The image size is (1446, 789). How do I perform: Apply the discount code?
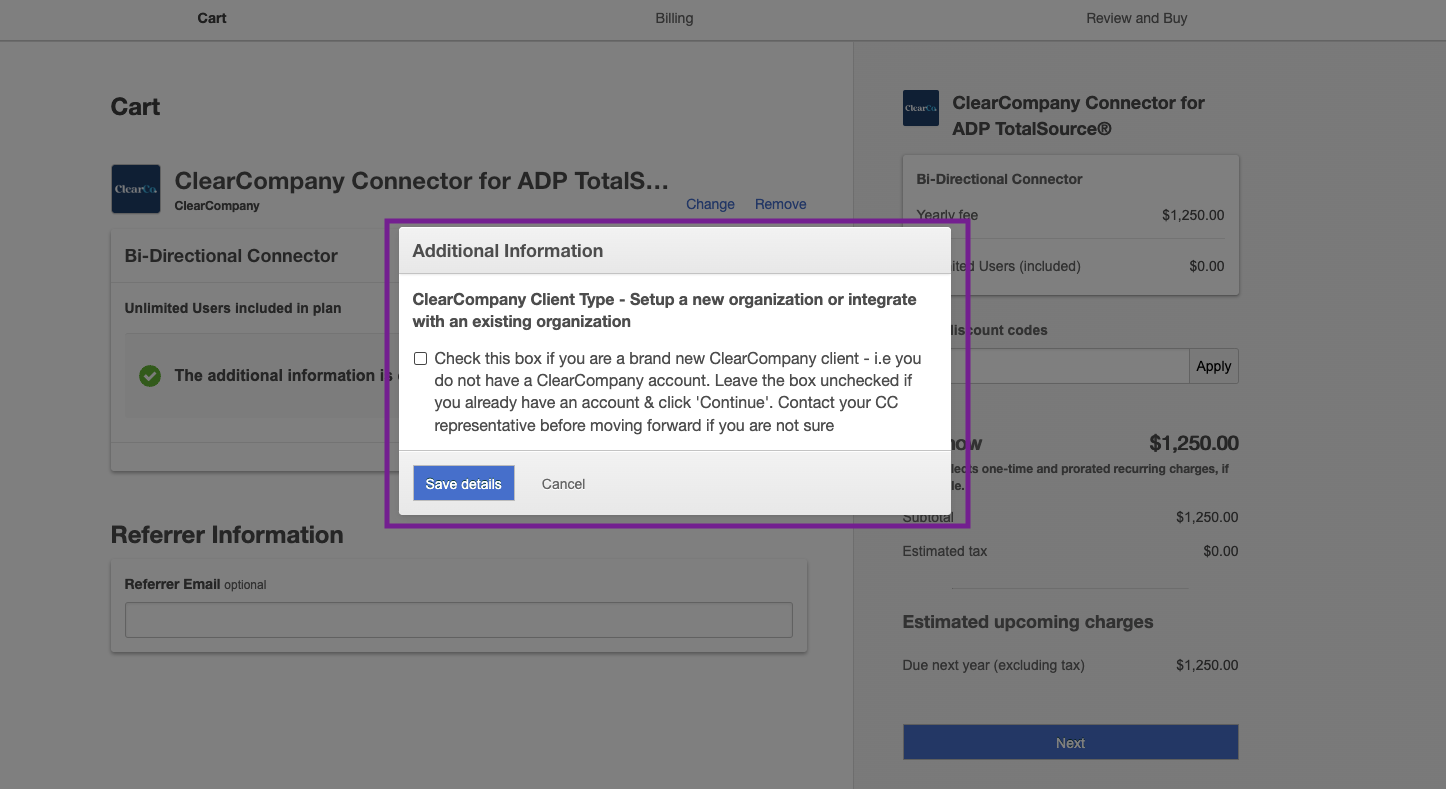coord(1214,366)
